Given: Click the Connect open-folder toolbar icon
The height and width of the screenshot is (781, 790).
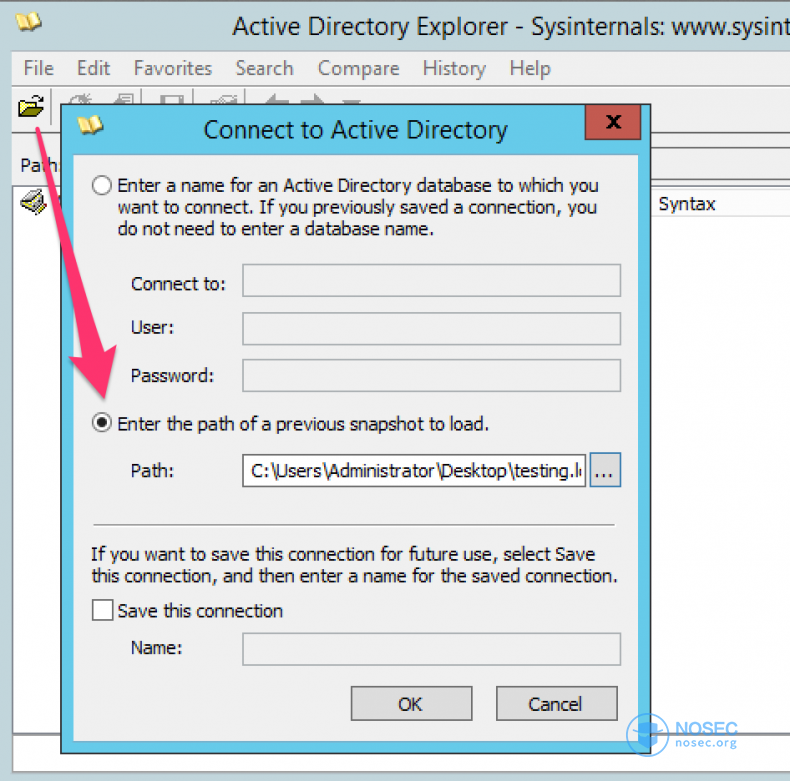Looking at the screenshot, I should [x=31, y=106].
